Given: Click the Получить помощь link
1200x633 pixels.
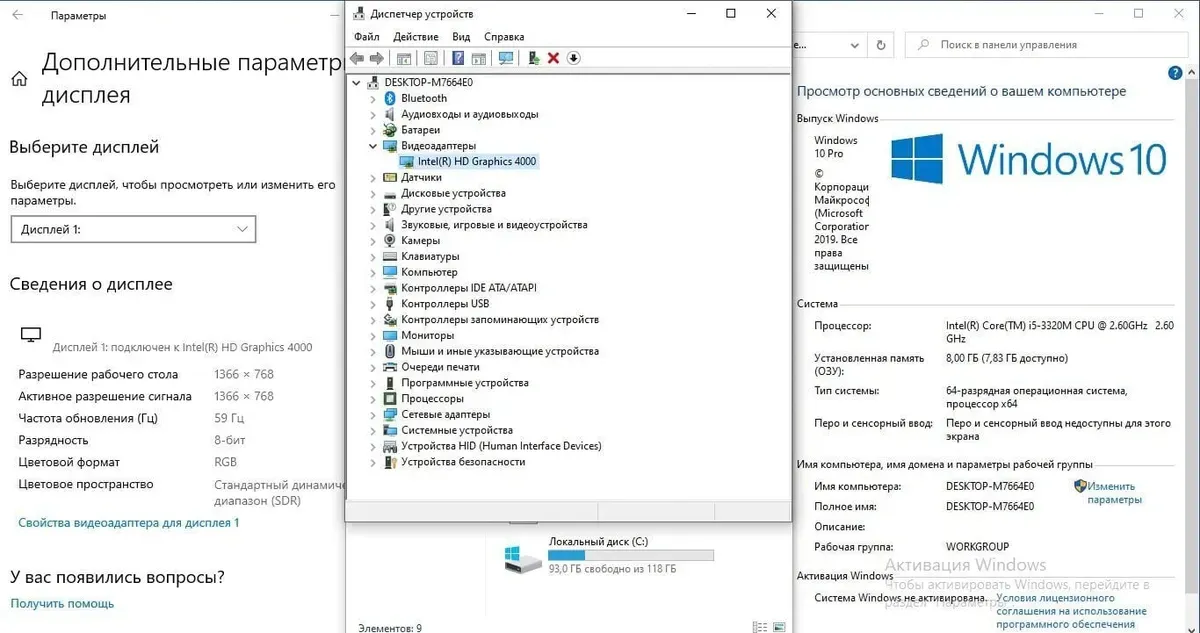Looking at the screenshot, I should pyautogui.click(x=62, y=603).
